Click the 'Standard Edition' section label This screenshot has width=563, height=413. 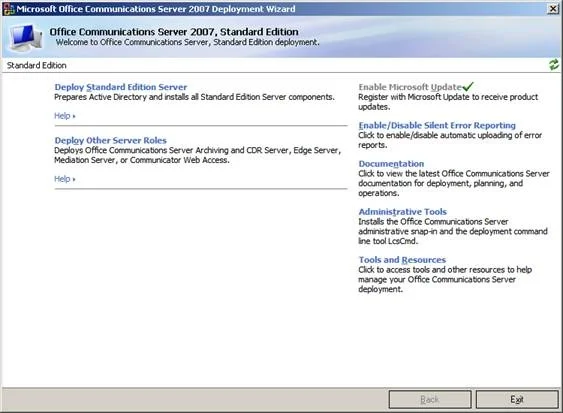coord(37,65)
